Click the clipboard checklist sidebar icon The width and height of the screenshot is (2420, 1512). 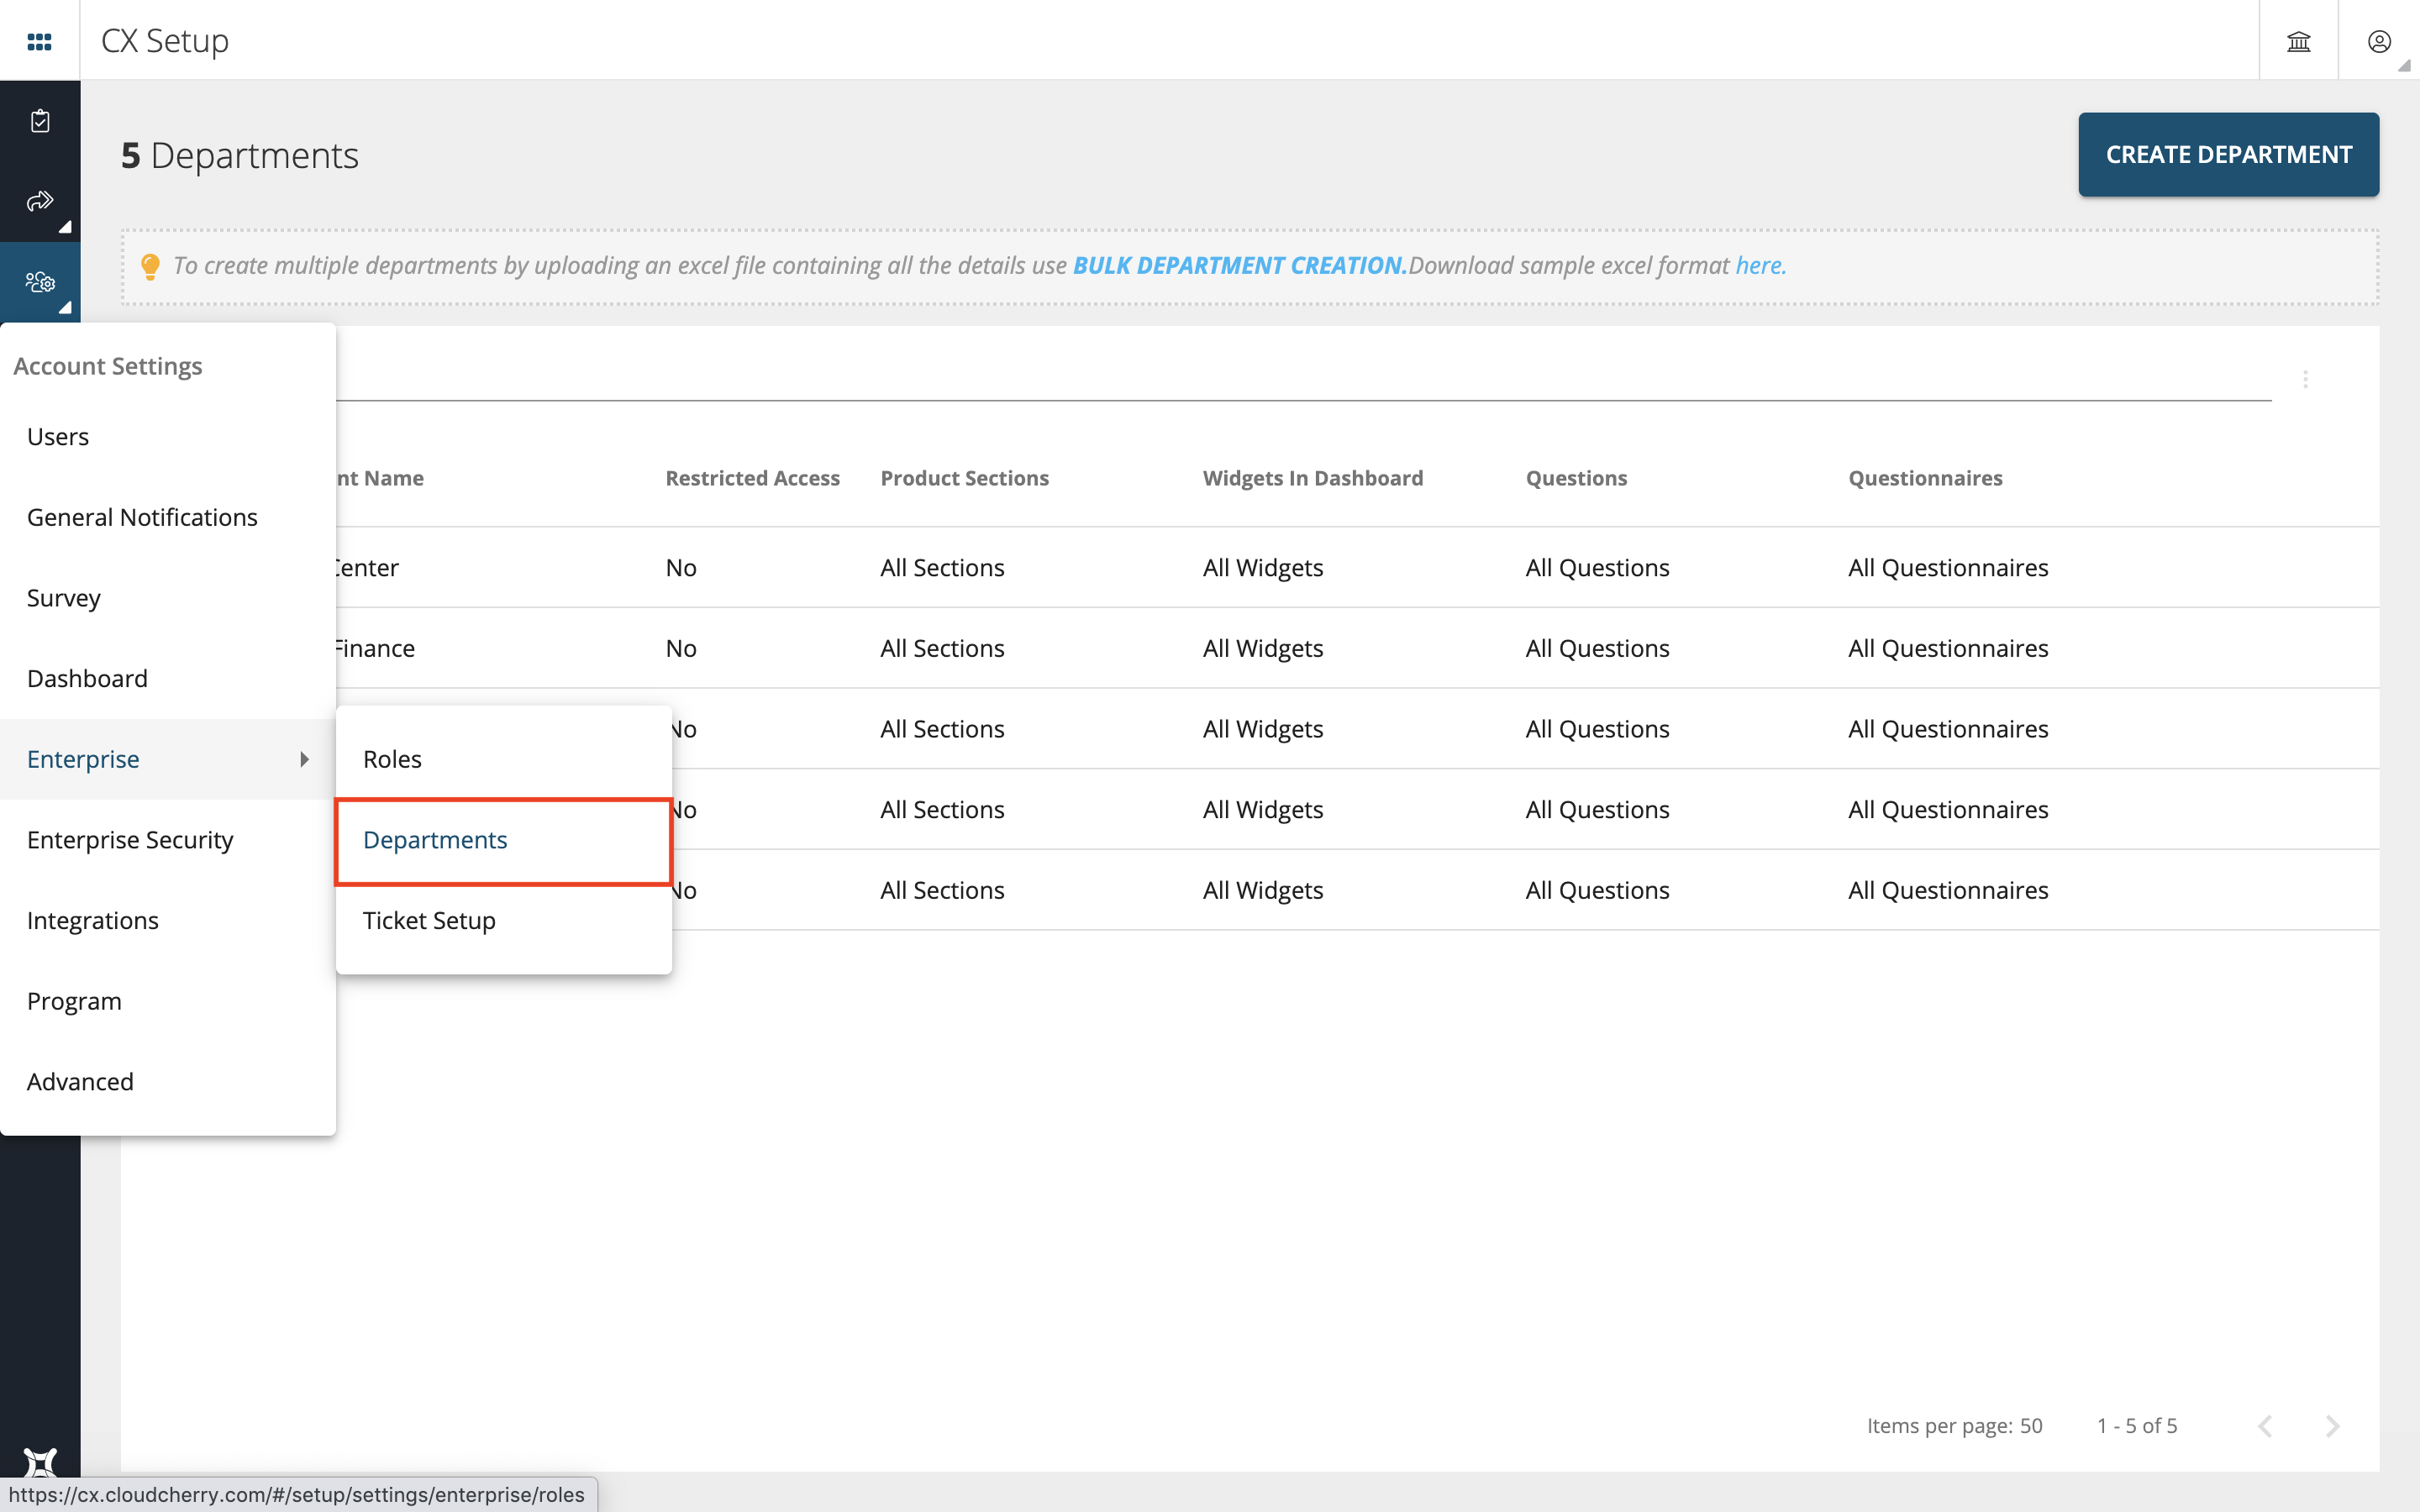click(x=40, y=121)
